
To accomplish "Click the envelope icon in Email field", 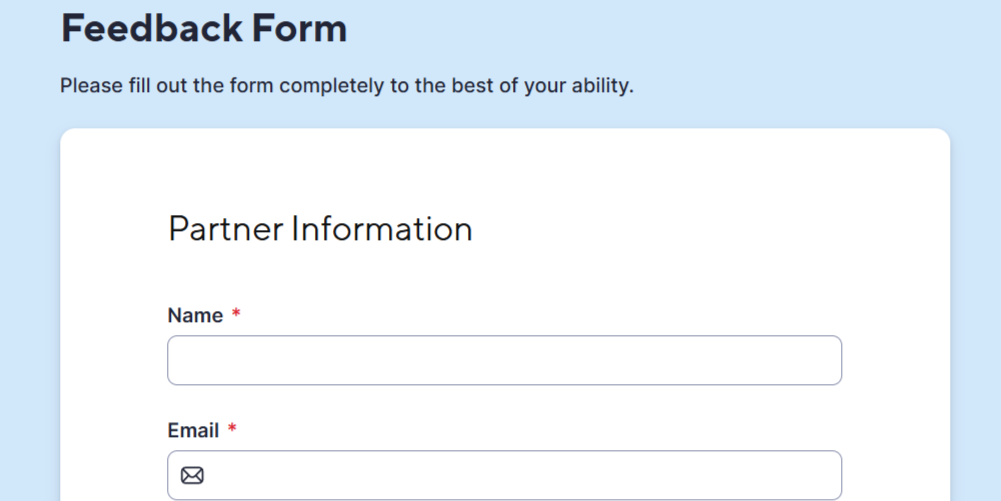I will (192, 475).
